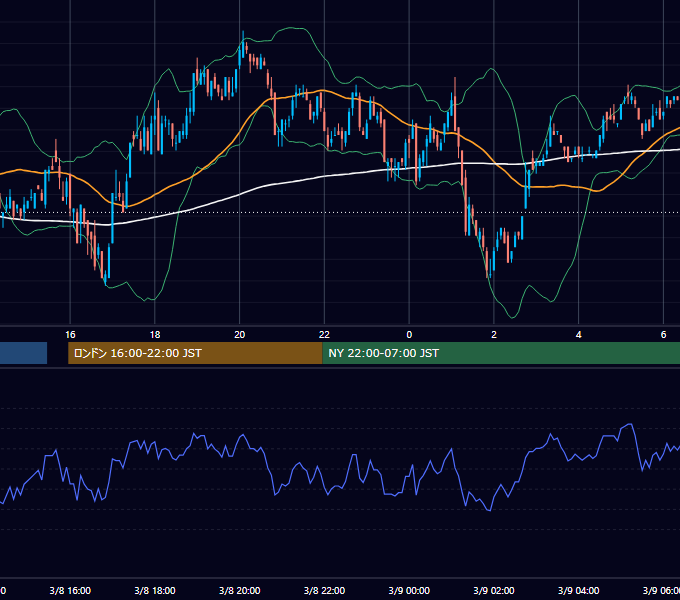Select the ロンドン 16:00-22:00 JST session bar
This screenshot has width=680, height=600.
(195, 353)
